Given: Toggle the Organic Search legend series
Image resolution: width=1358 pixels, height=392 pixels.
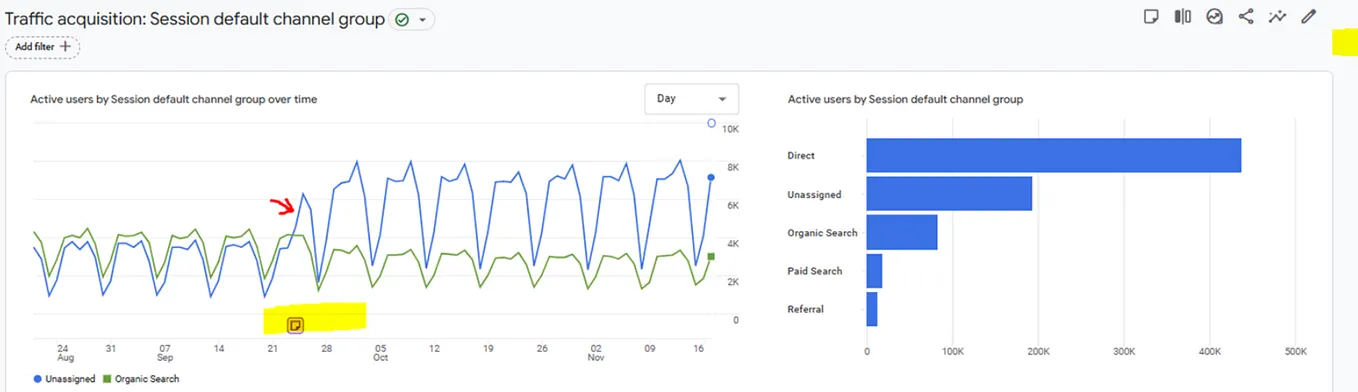Looking at the screenshot, I should click(x=141, y=379).
